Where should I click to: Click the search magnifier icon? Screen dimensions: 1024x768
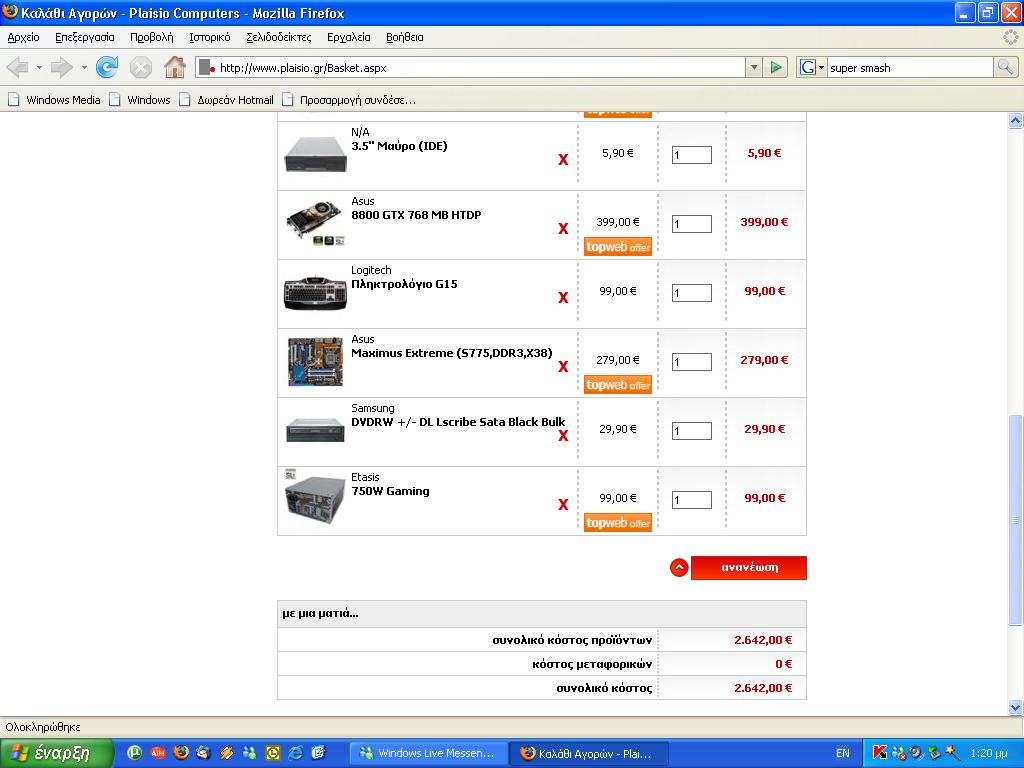[1005, 67]
